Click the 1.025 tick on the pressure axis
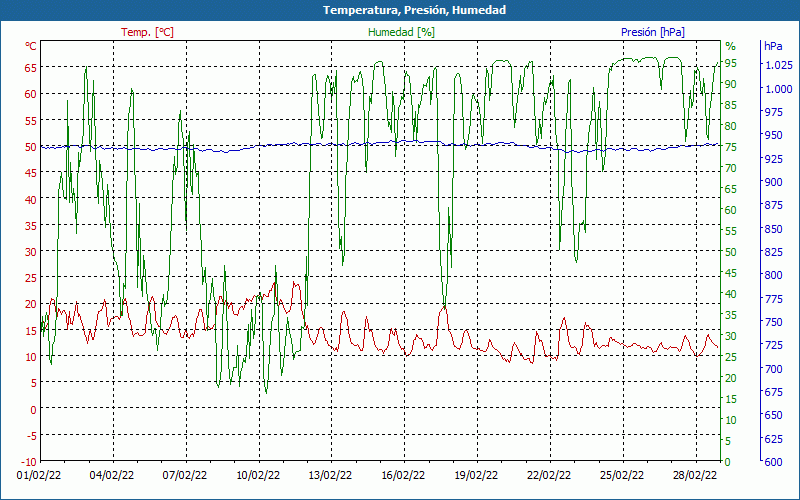800x500 pixels. [x=779, y=65]
